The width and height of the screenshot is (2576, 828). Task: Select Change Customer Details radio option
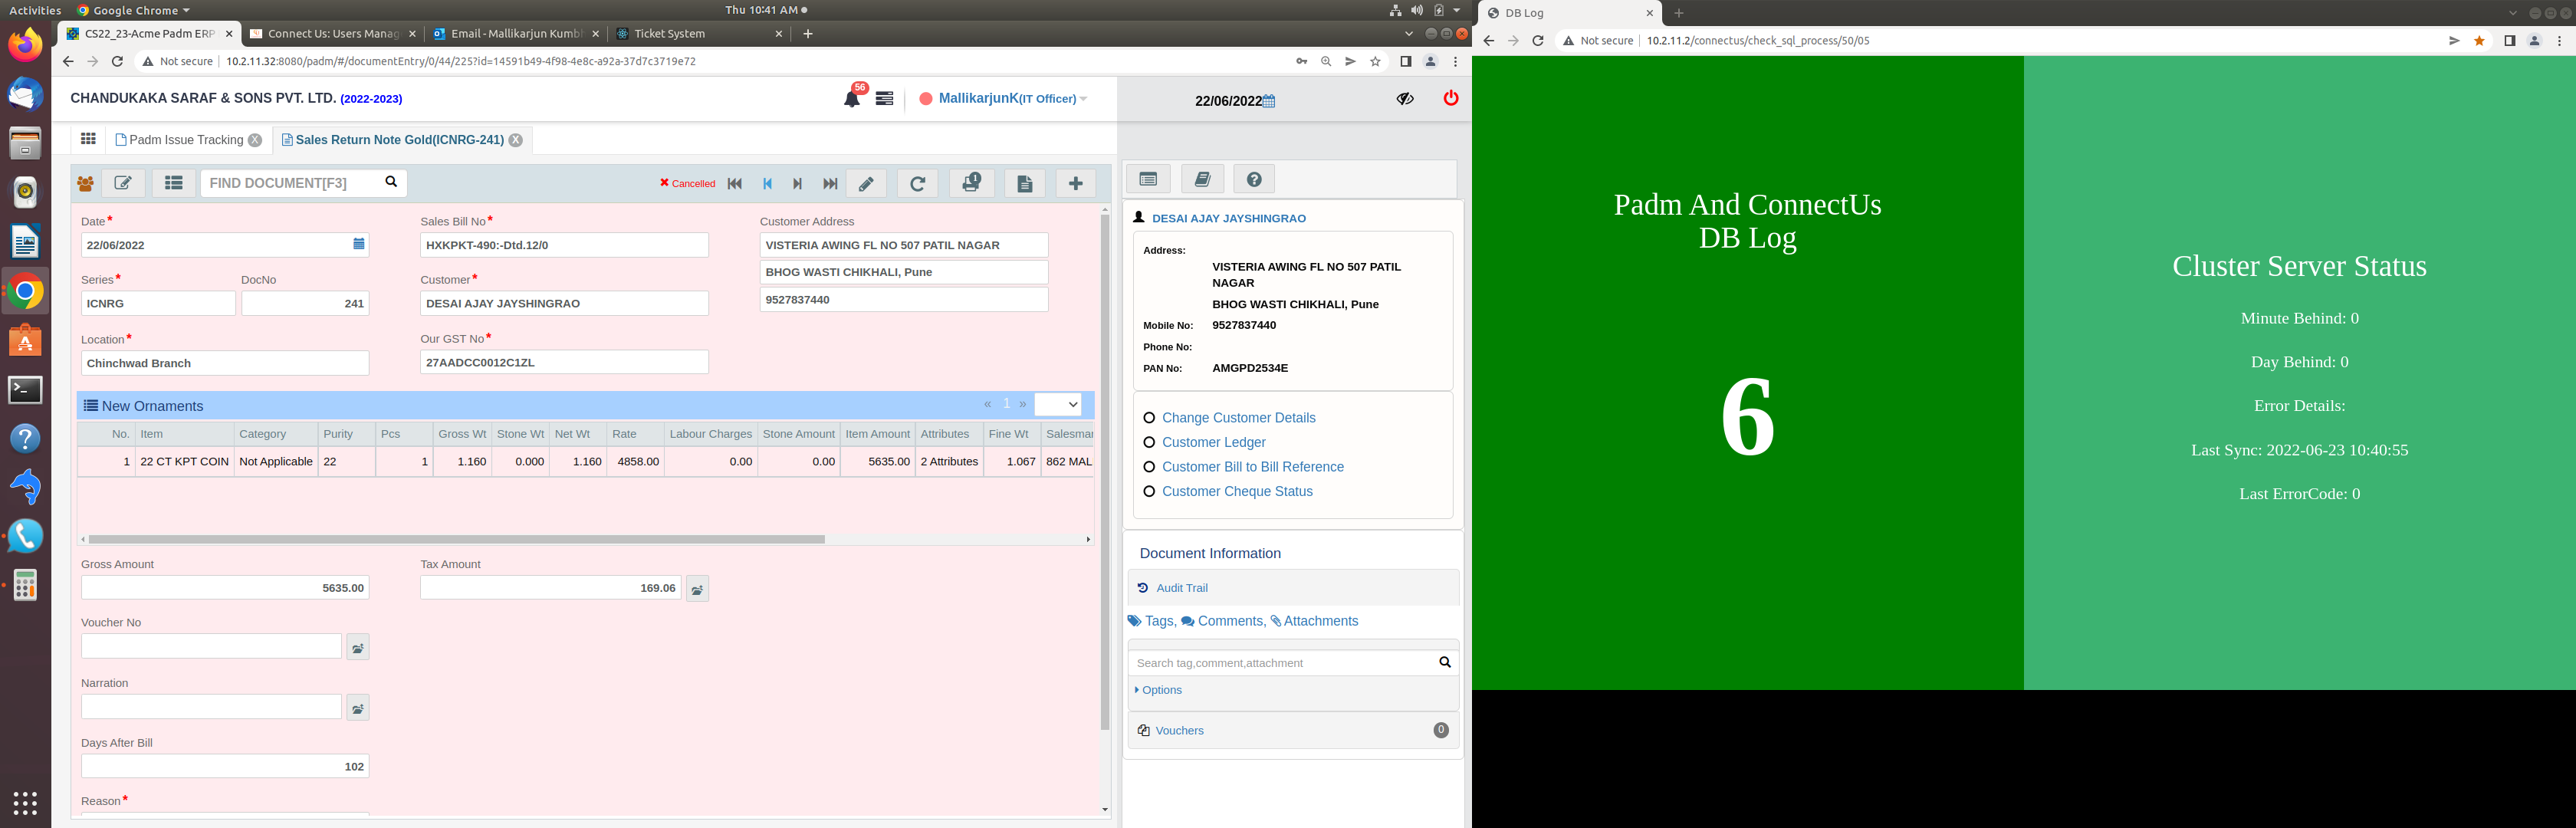[1149, 418]
